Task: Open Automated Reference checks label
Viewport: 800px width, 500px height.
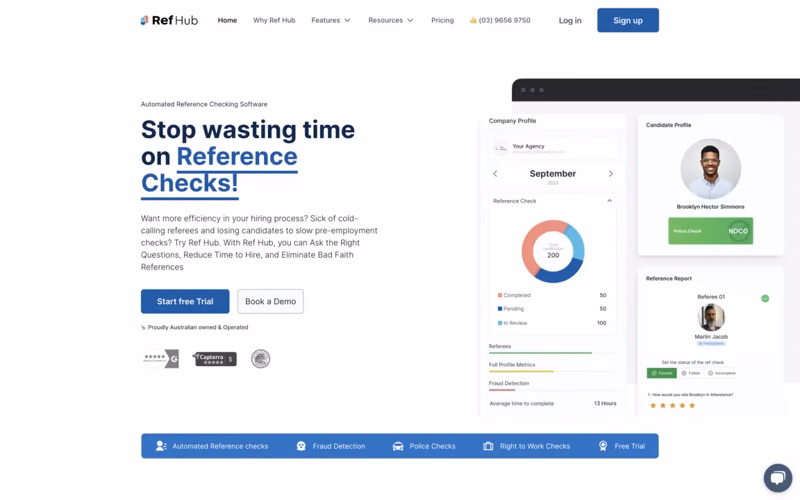Action: [x=220, y=446]
